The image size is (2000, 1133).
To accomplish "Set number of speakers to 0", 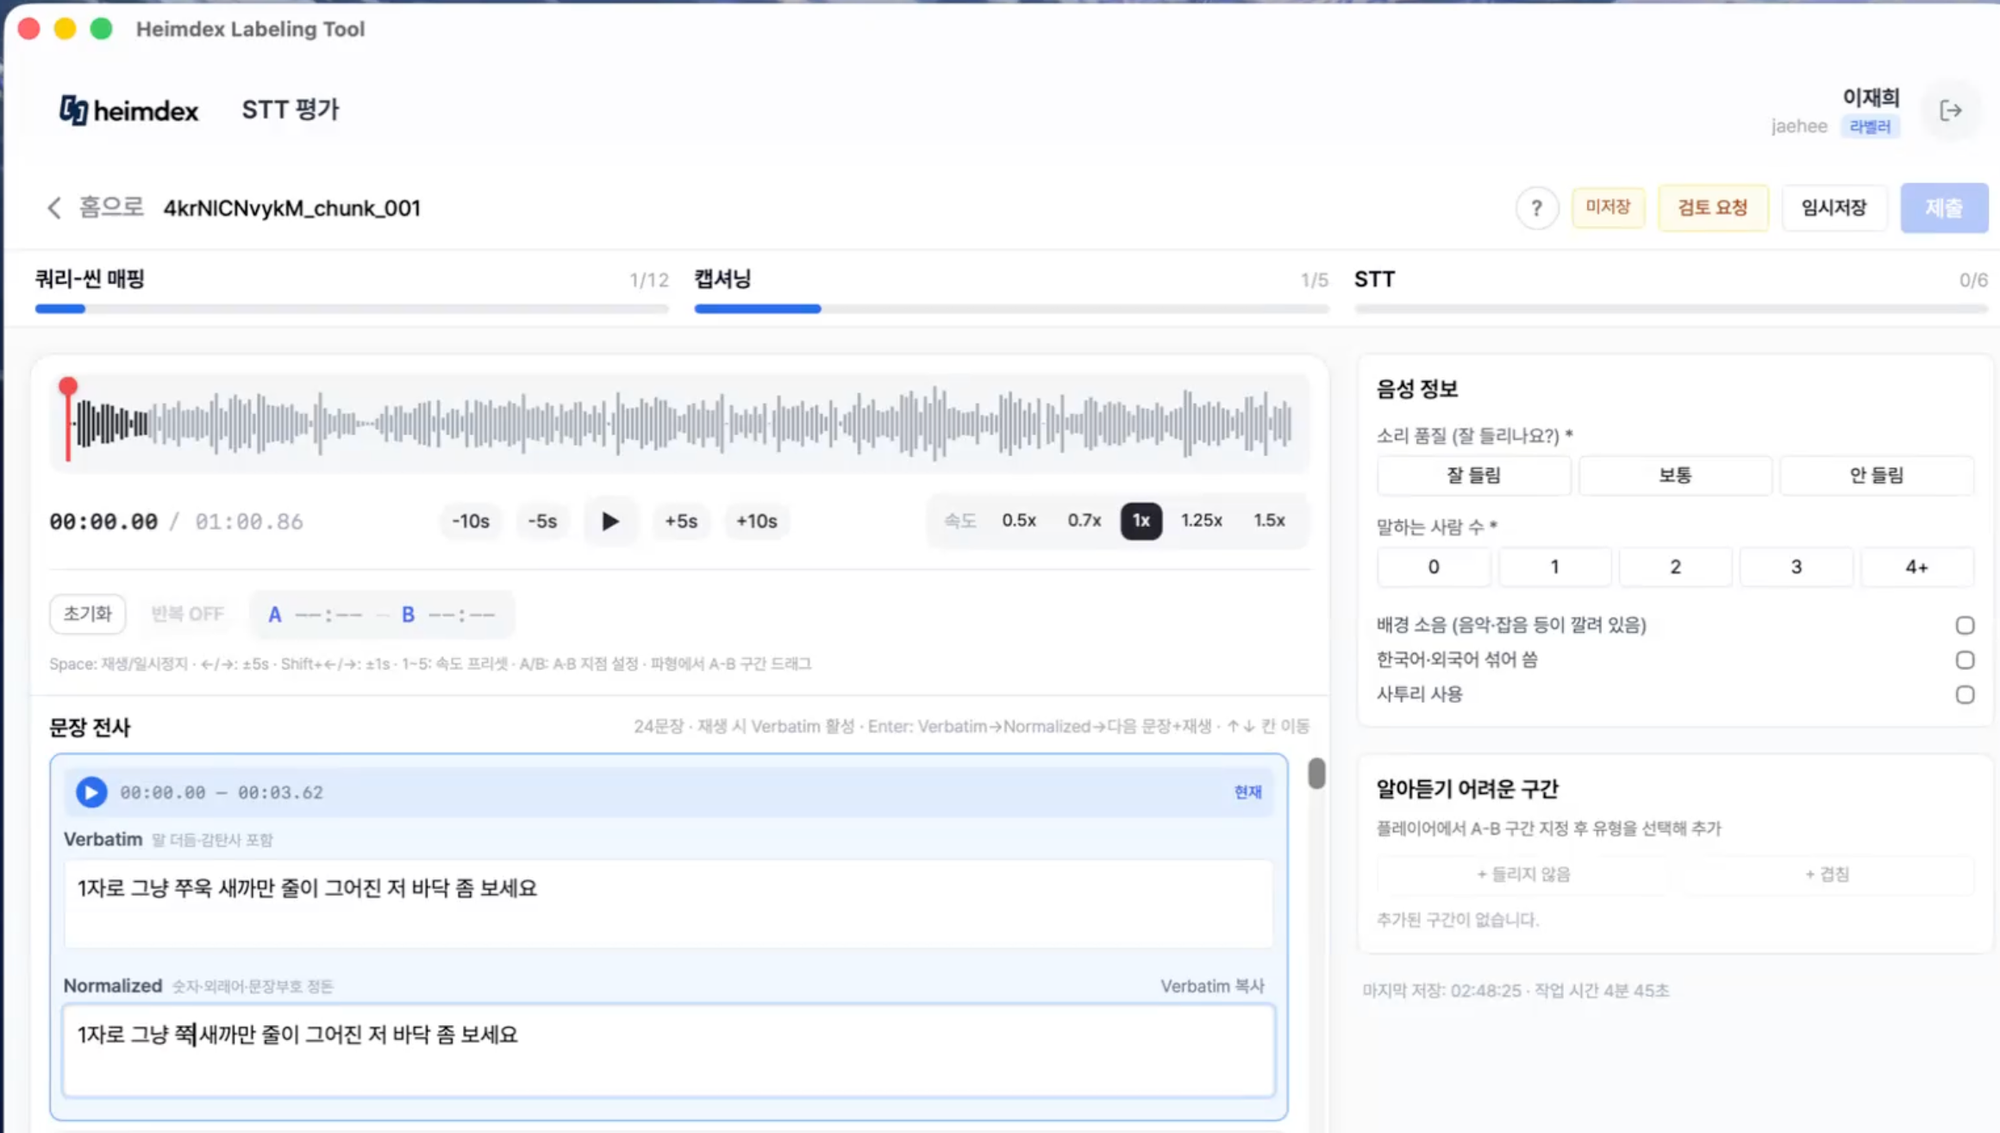I will click(1433, 567).
